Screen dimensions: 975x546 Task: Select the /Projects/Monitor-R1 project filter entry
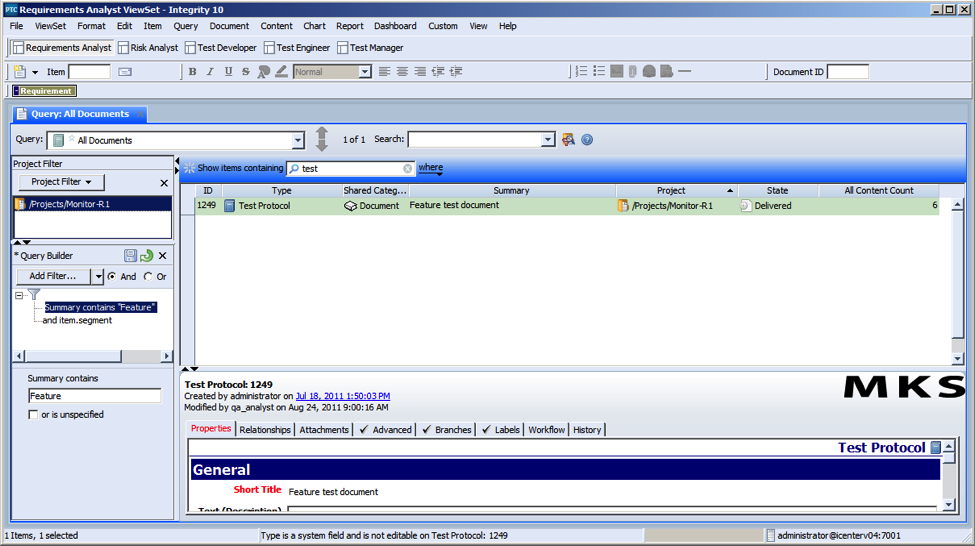93,204
